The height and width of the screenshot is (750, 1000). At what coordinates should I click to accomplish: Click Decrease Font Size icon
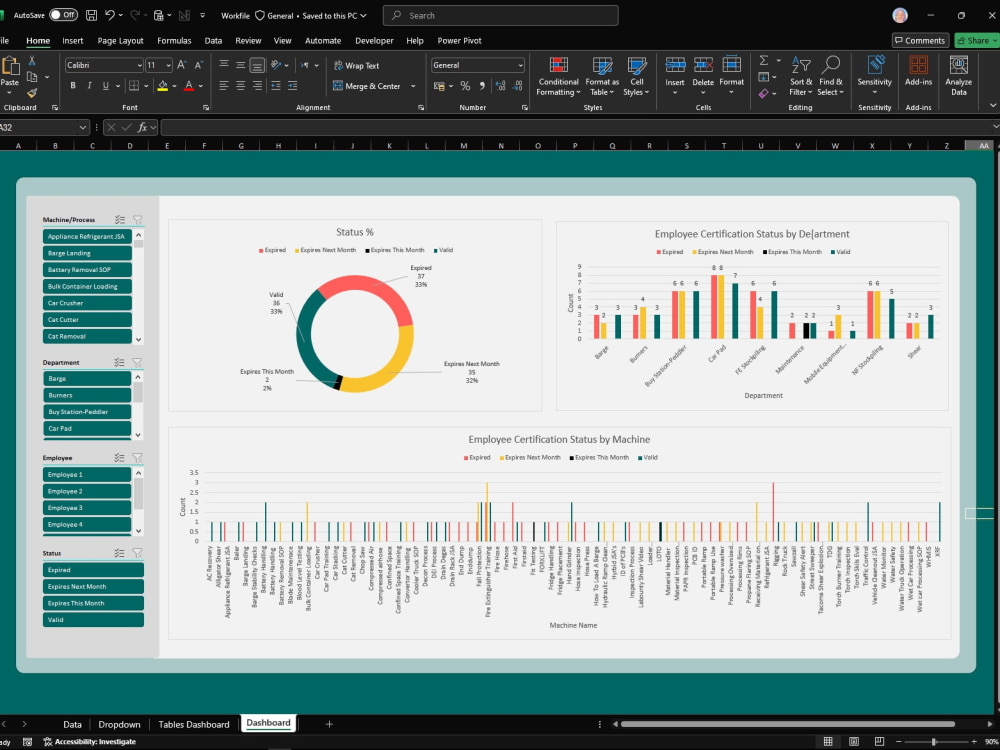(x=199, y=65)
